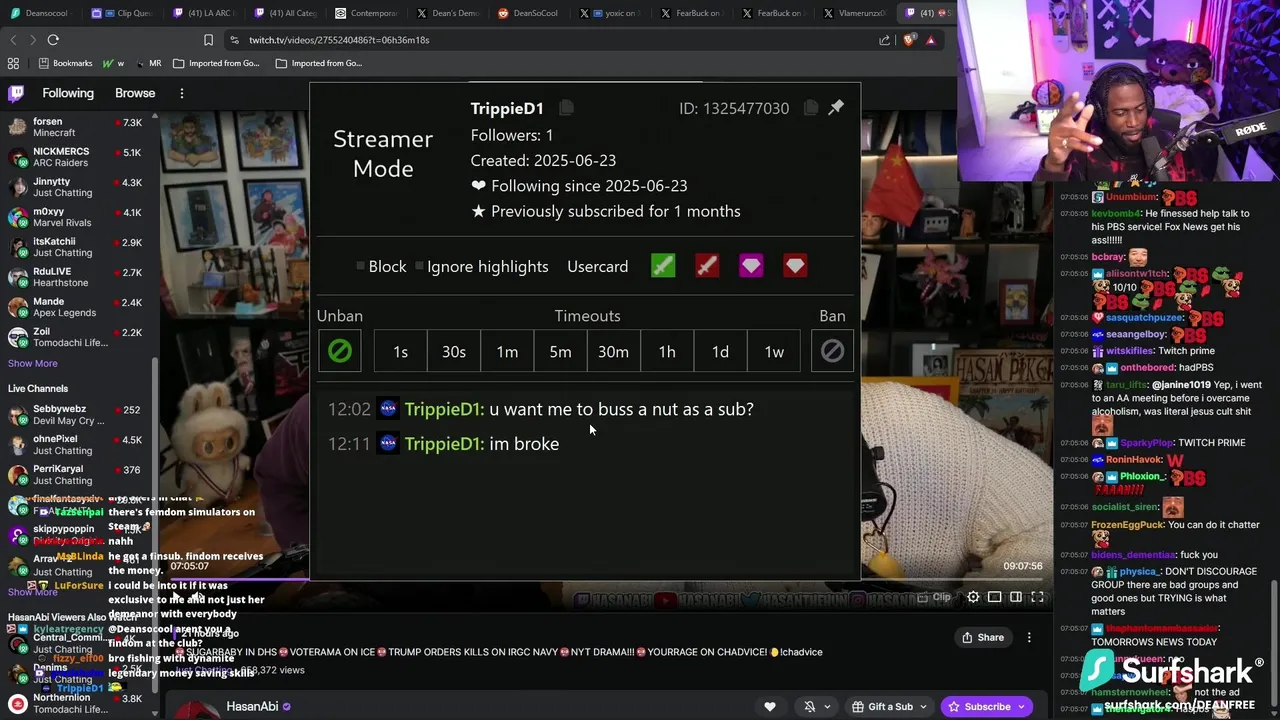Expand Show More under followed channels

click(33, 363)
